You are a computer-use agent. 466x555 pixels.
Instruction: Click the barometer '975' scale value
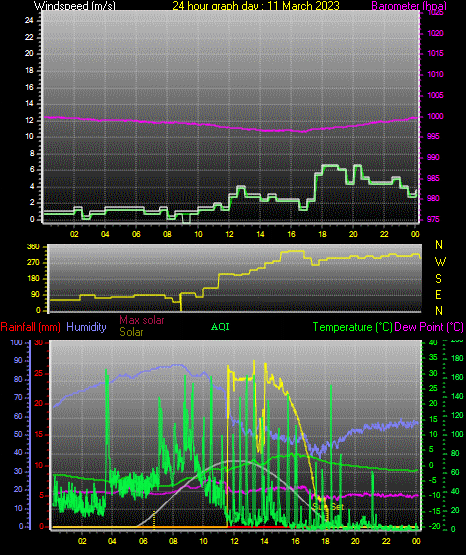coord(433,219)
